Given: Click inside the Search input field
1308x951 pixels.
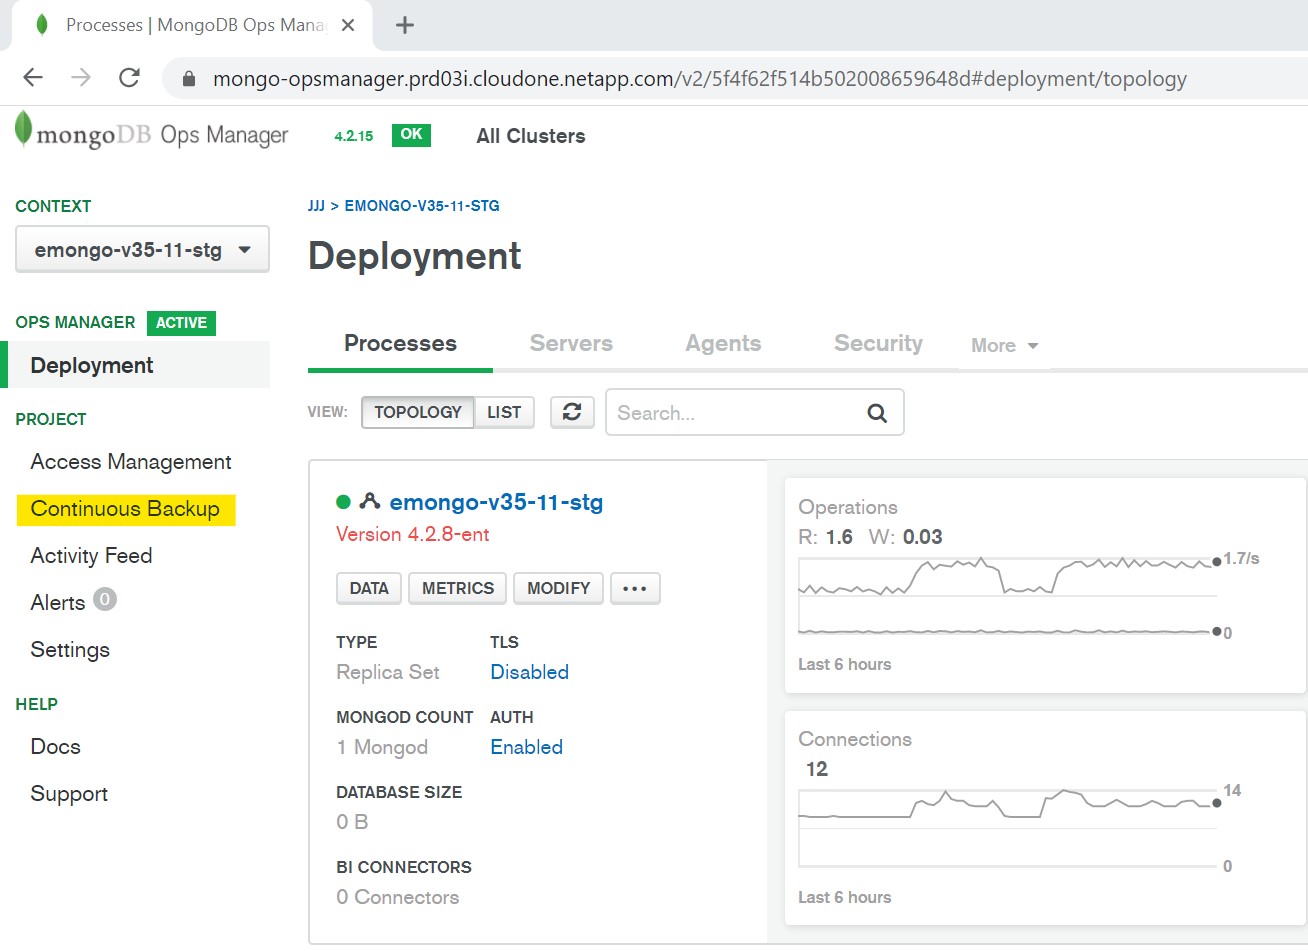Looking at the screenshot, I should 735,413.
